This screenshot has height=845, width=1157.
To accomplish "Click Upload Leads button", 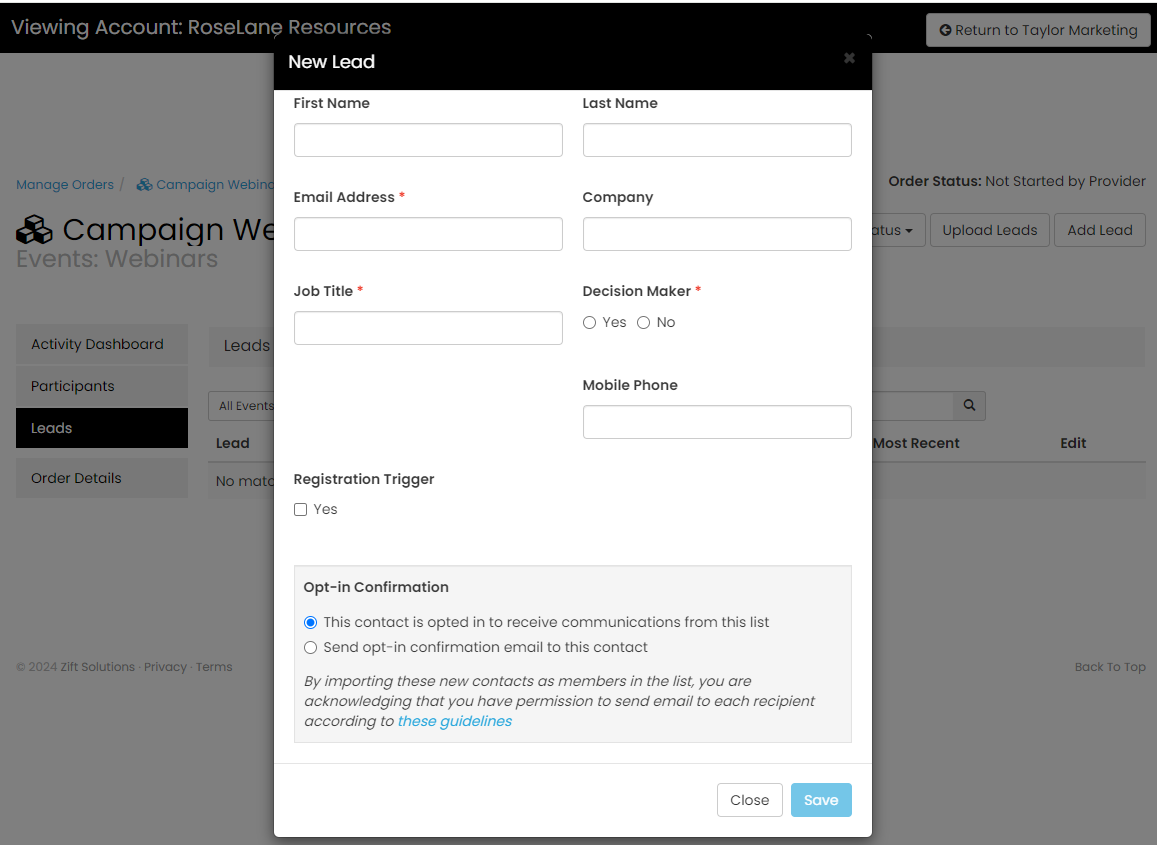I will click(990, 230).
